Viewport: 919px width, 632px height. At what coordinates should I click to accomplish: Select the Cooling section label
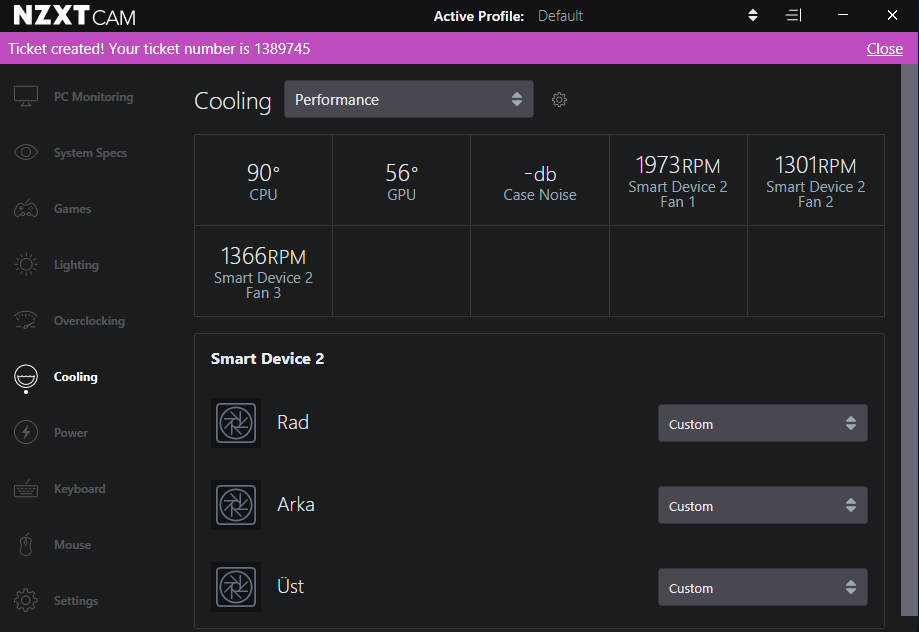(x=76, y=377)
